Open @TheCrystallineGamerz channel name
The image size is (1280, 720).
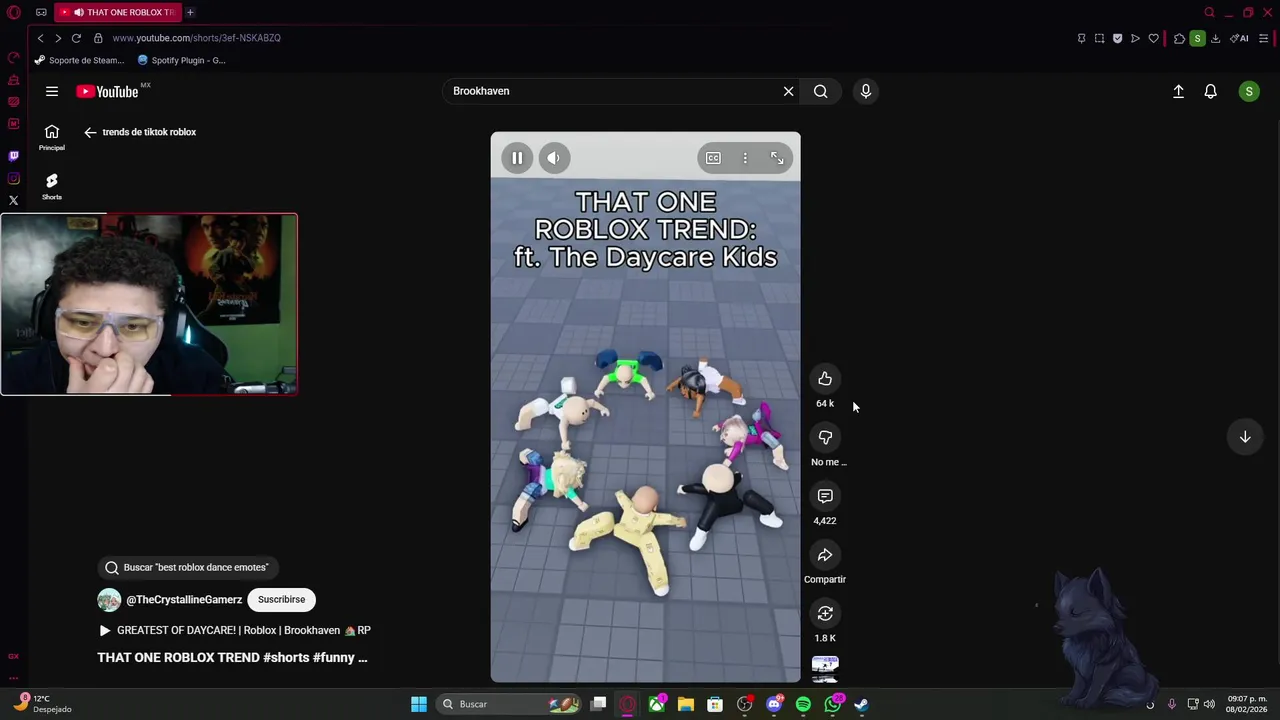pyautogui.click(x=184, y=599)
